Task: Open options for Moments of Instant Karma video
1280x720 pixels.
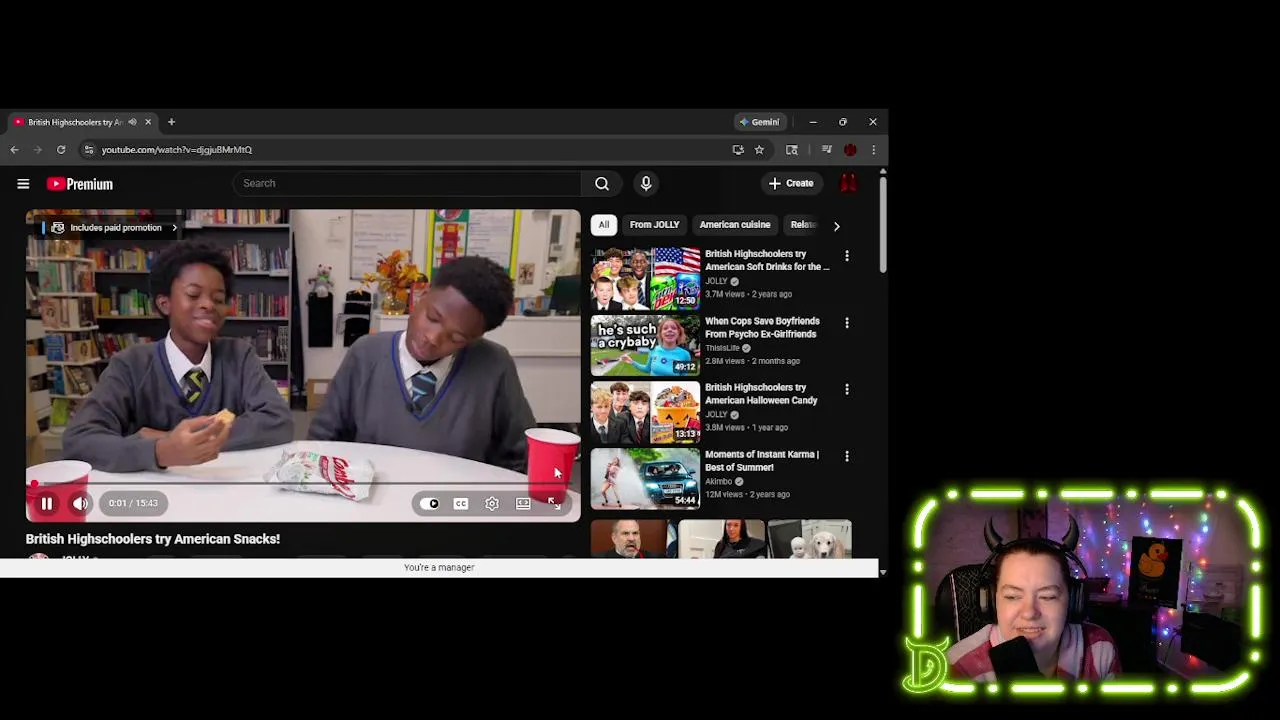Action: tap(847, 456)
